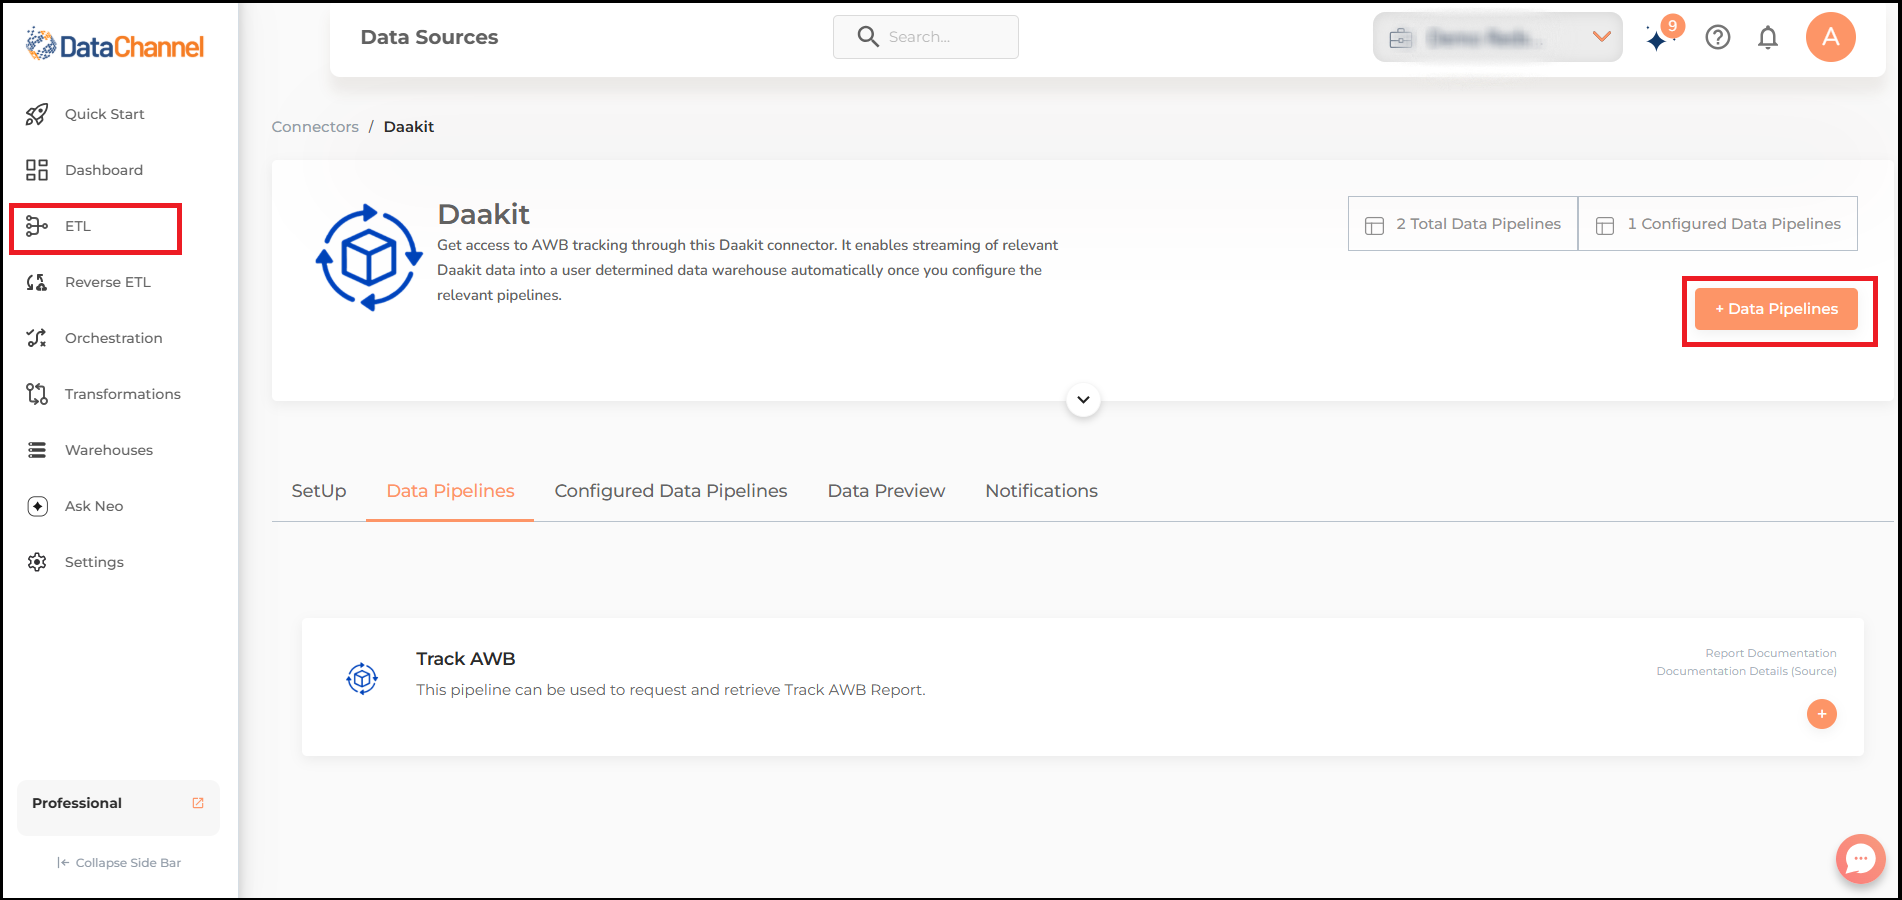The height and width of the screenshot is (900, 1902).
Task: Click the Connectors breadcrumb link
Action: (315, 127)
